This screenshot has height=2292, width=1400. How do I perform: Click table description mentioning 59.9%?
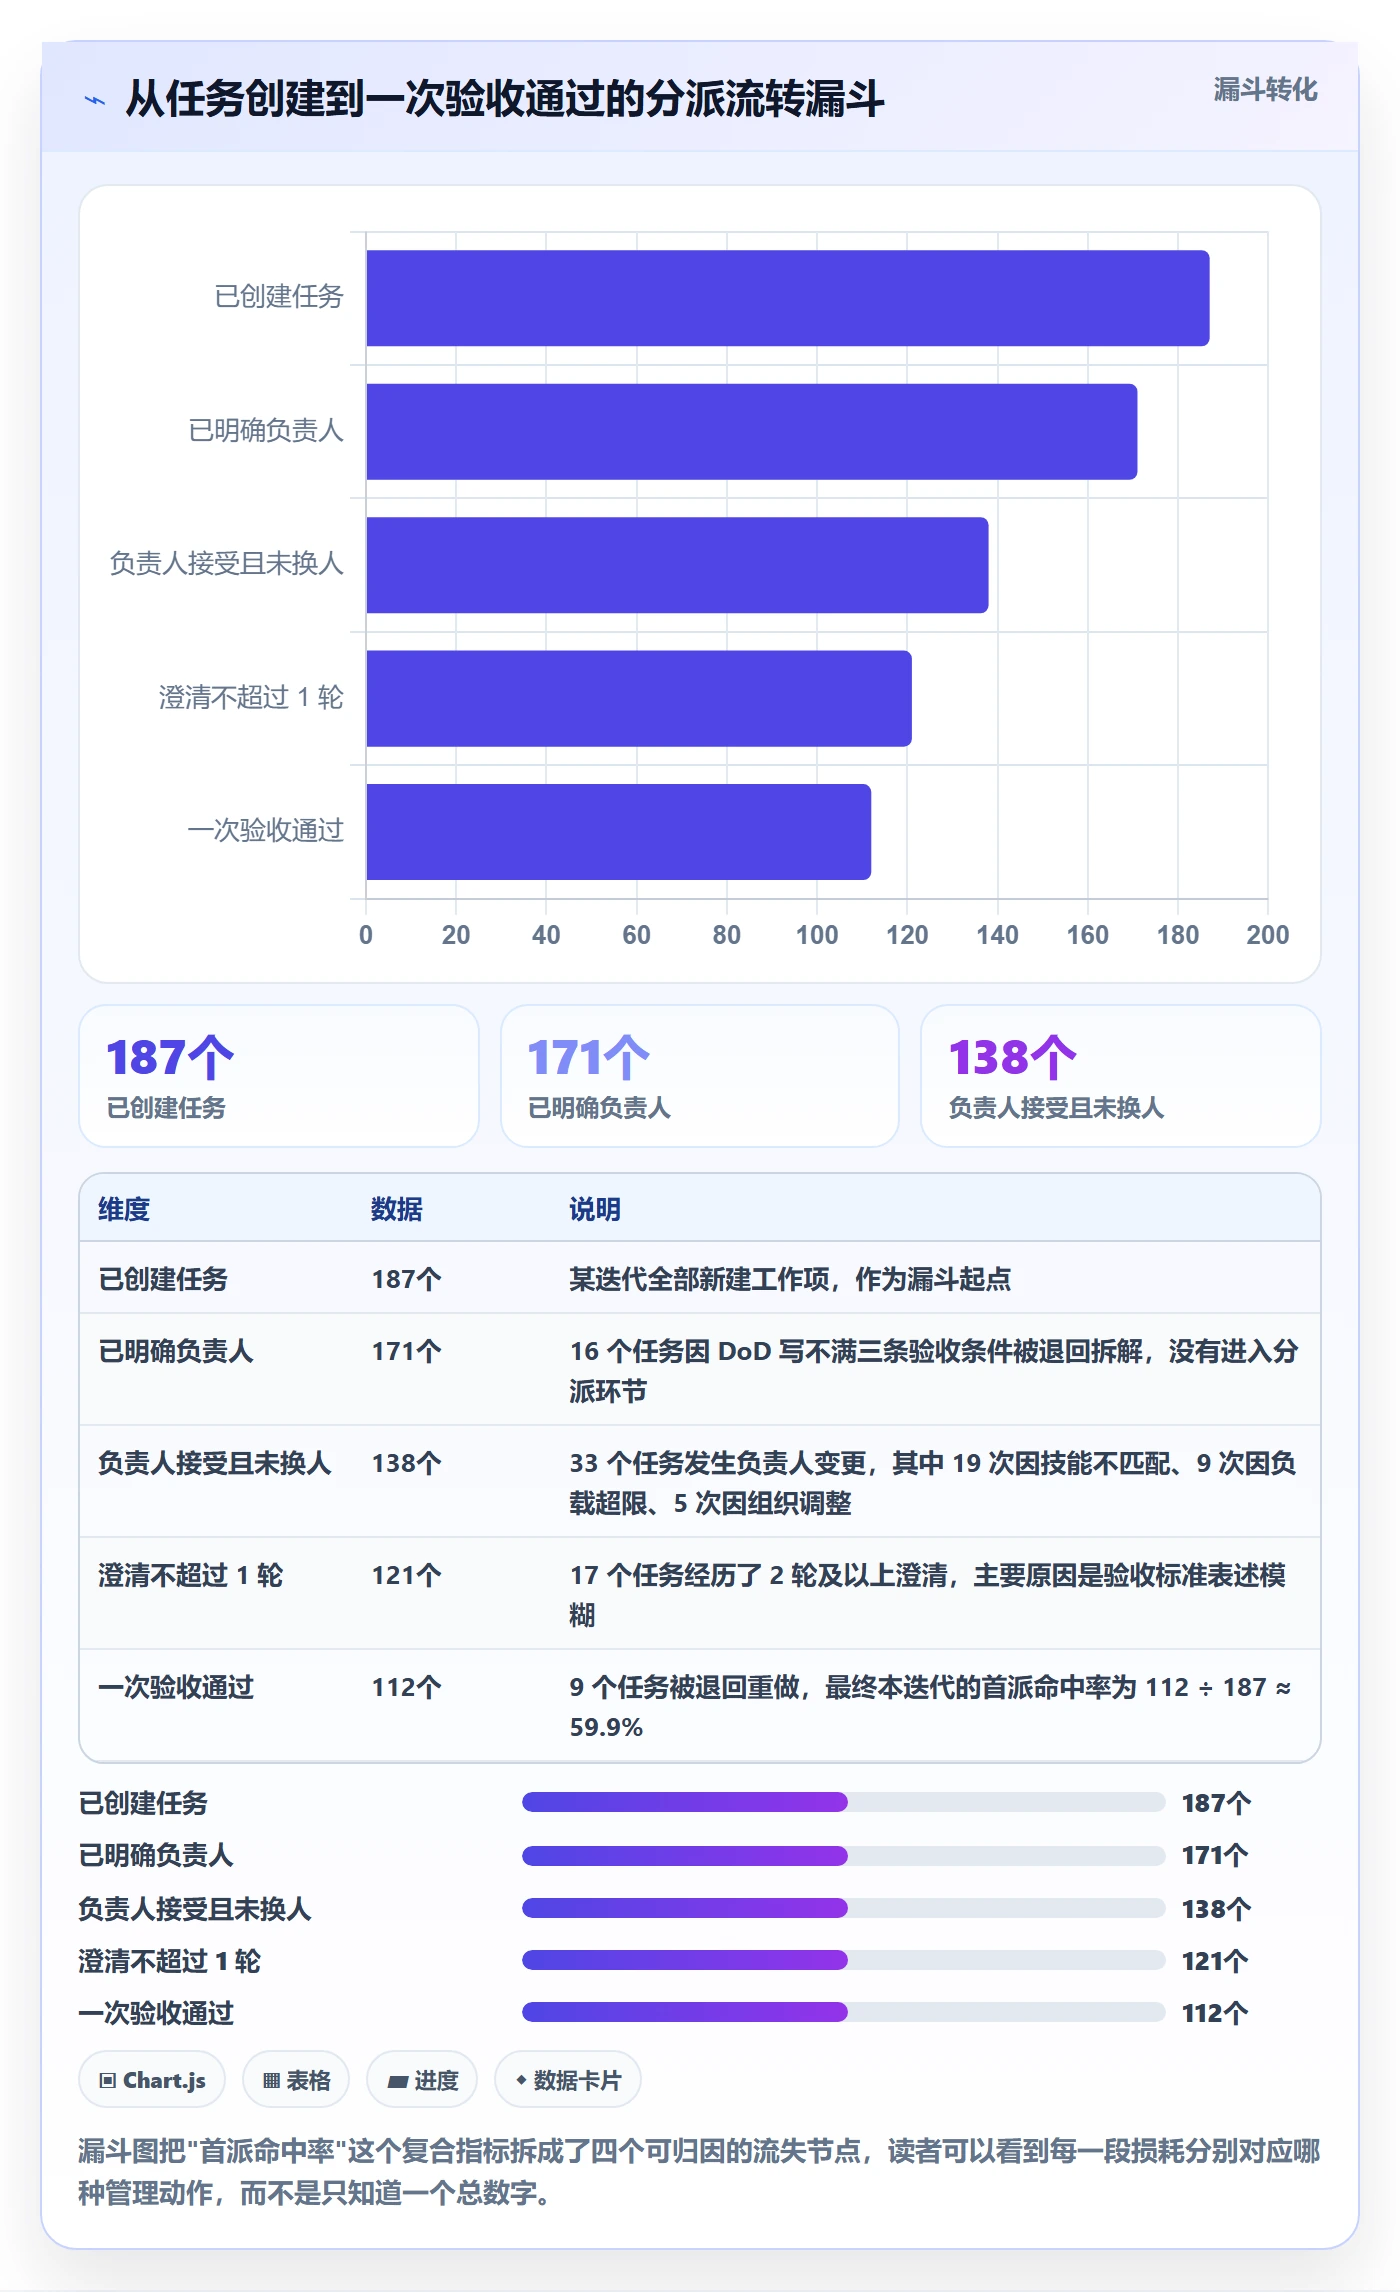point(930,1707)
